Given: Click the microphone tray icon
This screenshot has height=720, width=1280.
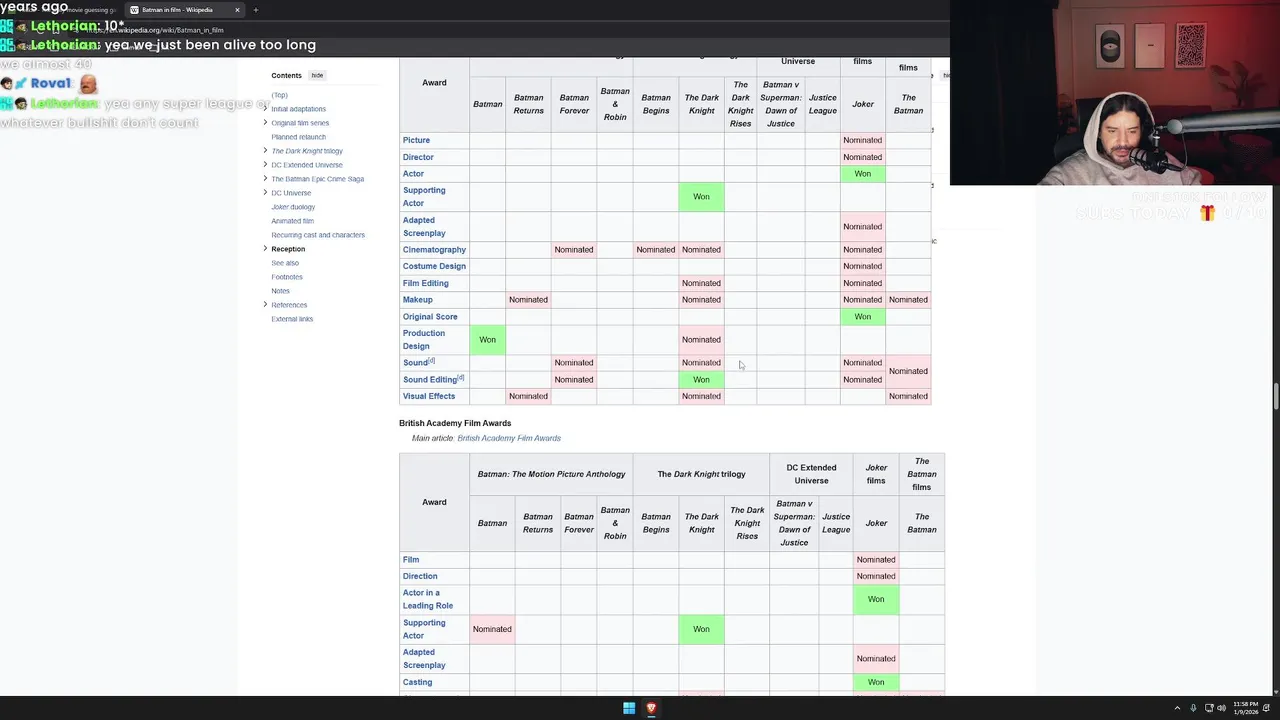Looking at the screenshot, I should pyautogui.click(x=1193, y=708).
